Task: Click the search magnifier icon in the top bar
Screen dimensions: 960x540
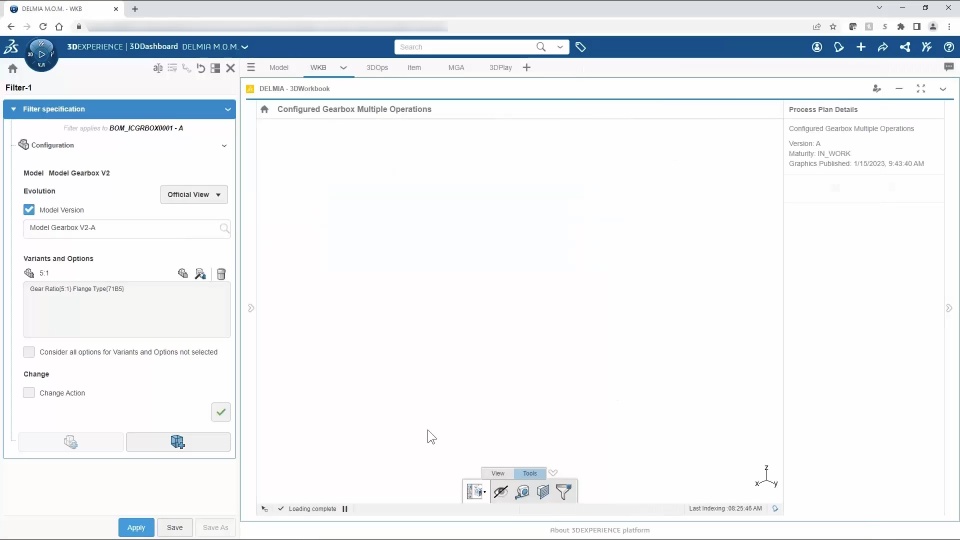Action: [541, 47]
